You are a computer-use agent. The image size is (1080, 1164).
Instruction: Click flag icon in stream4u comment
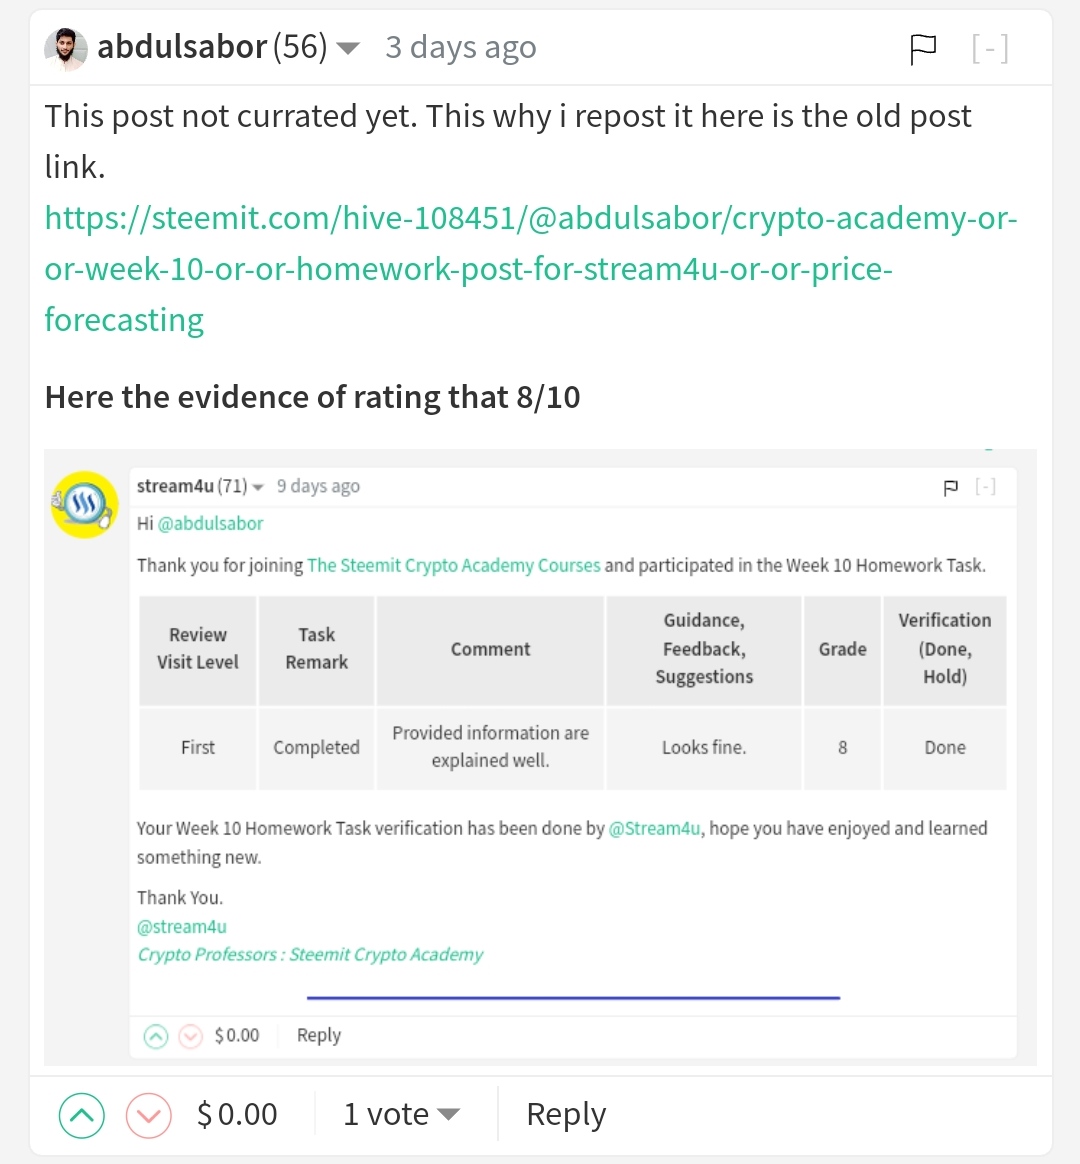click(950, 488)
